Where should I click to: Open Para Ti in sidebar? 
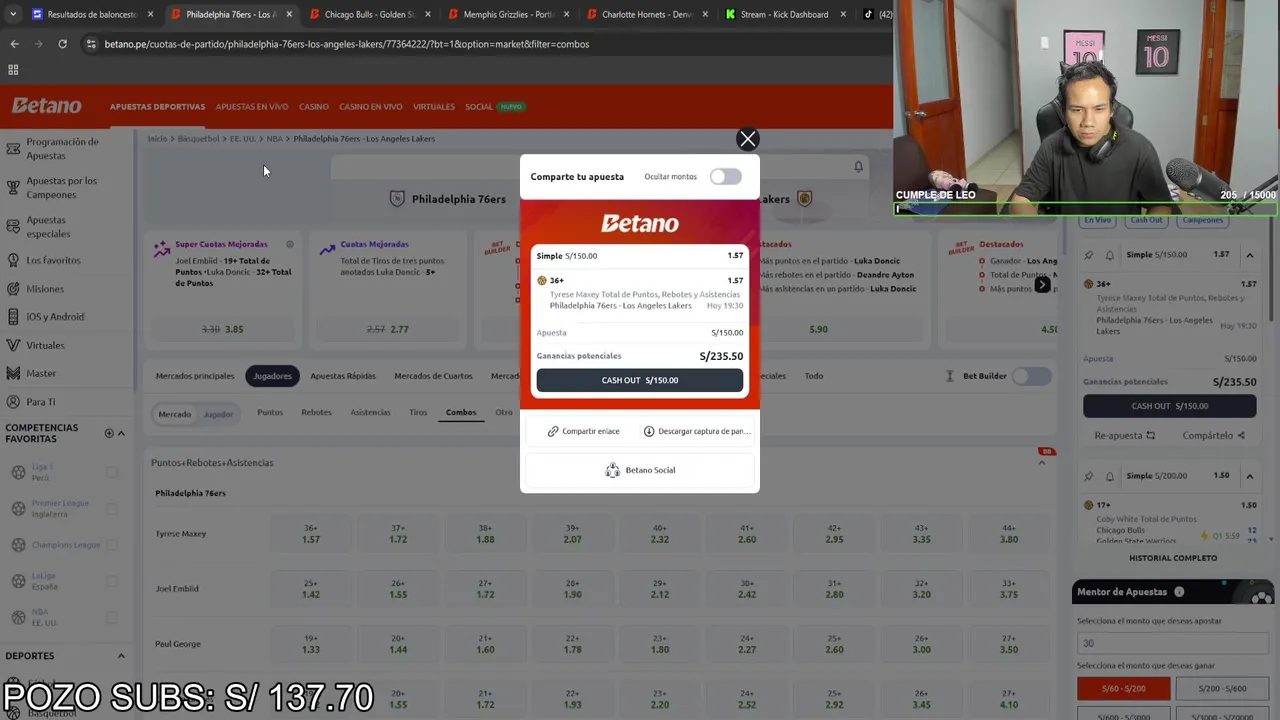tap(41, 402)
